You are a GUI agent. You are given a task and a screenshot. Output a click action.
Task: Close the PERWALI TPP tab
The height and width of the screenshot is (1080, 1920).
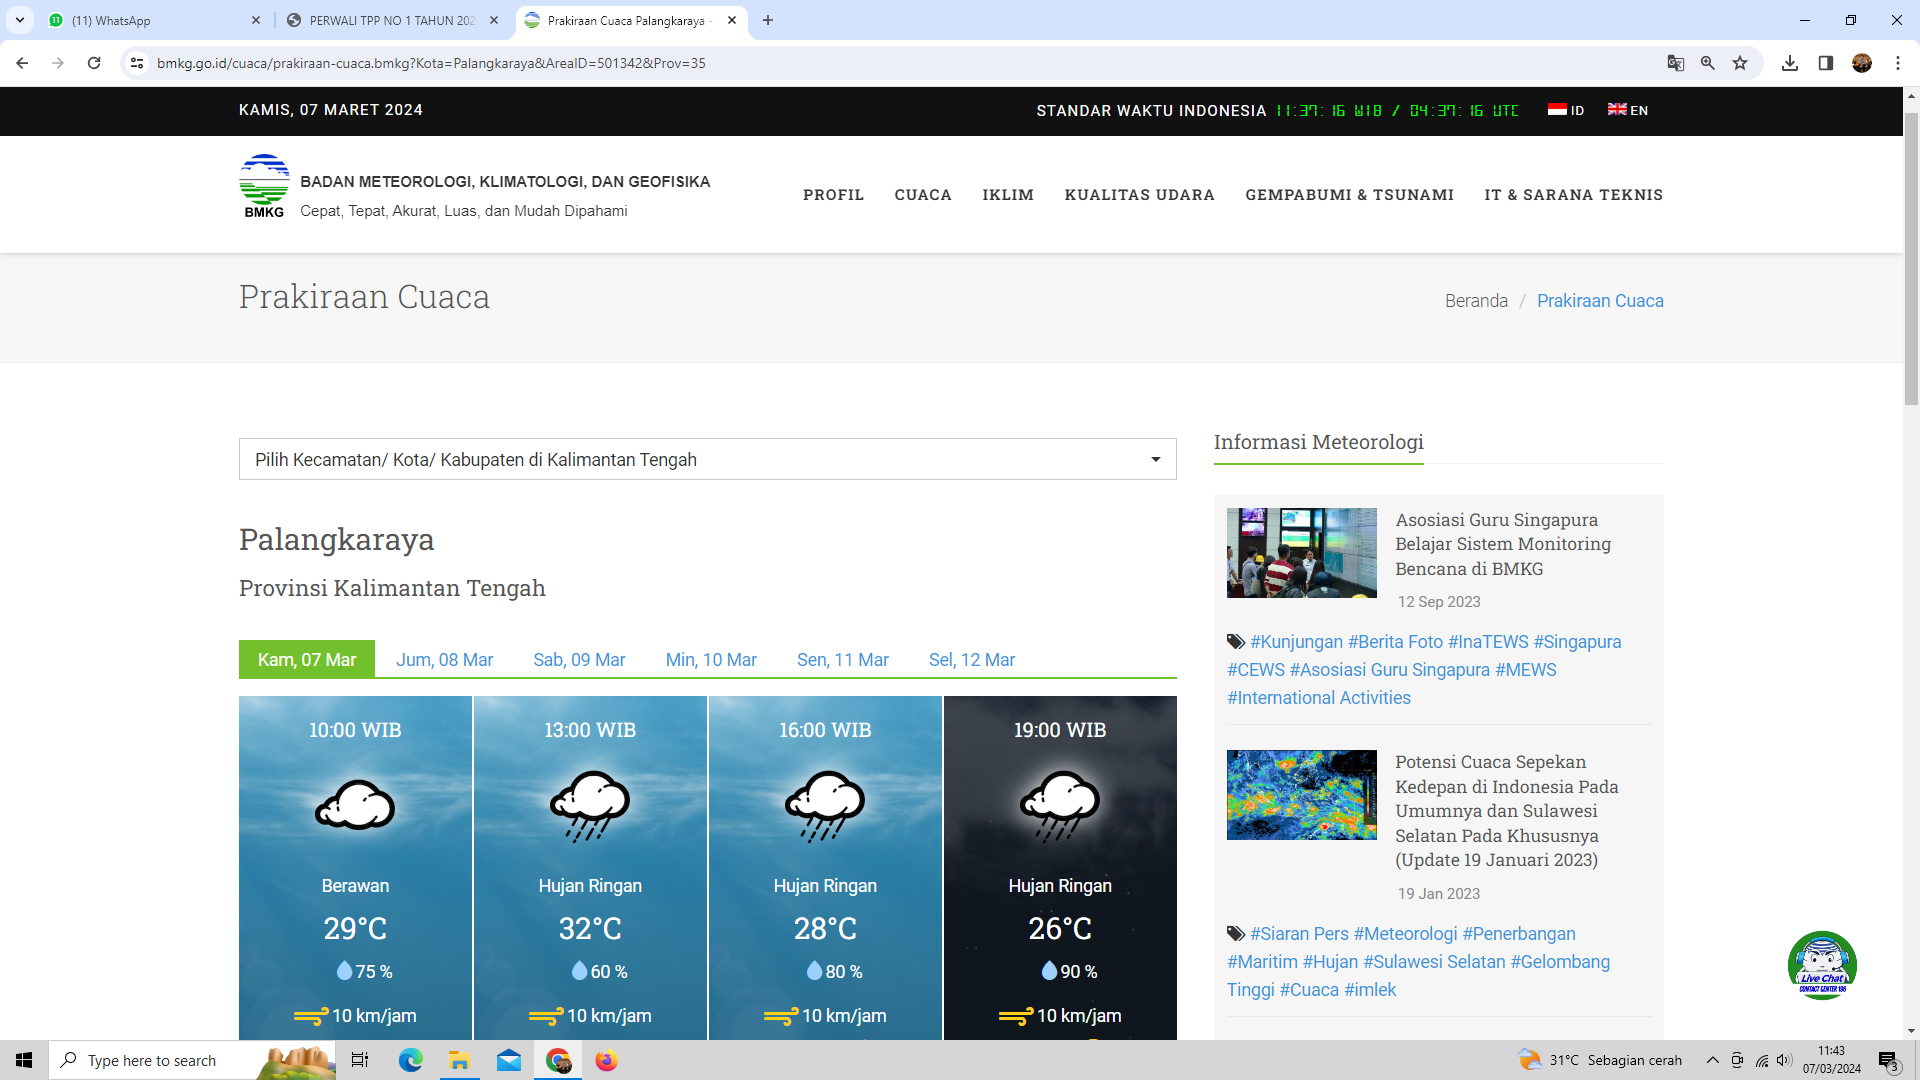click(x=494, y=20)
